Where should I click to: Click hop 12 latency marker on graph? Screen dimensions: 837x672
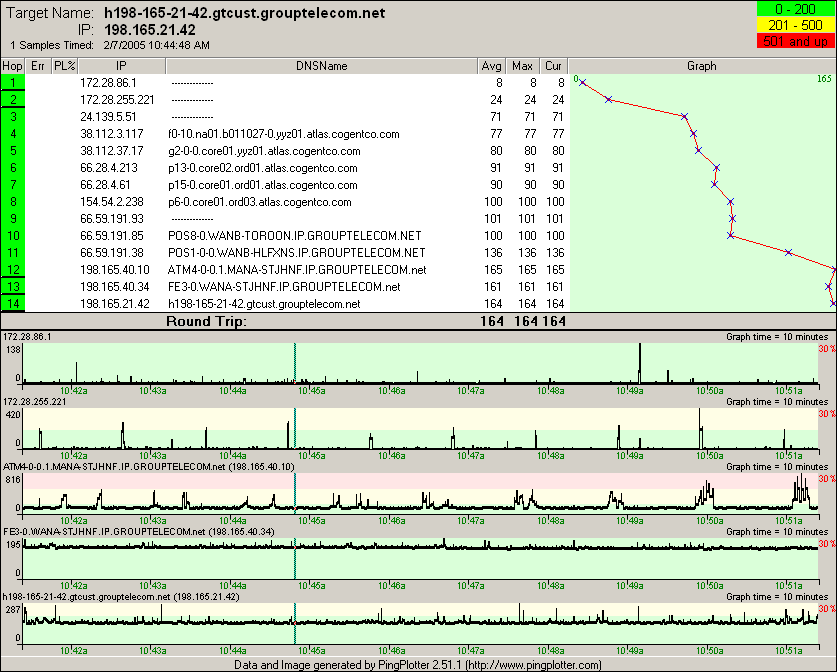click(834, 269)
